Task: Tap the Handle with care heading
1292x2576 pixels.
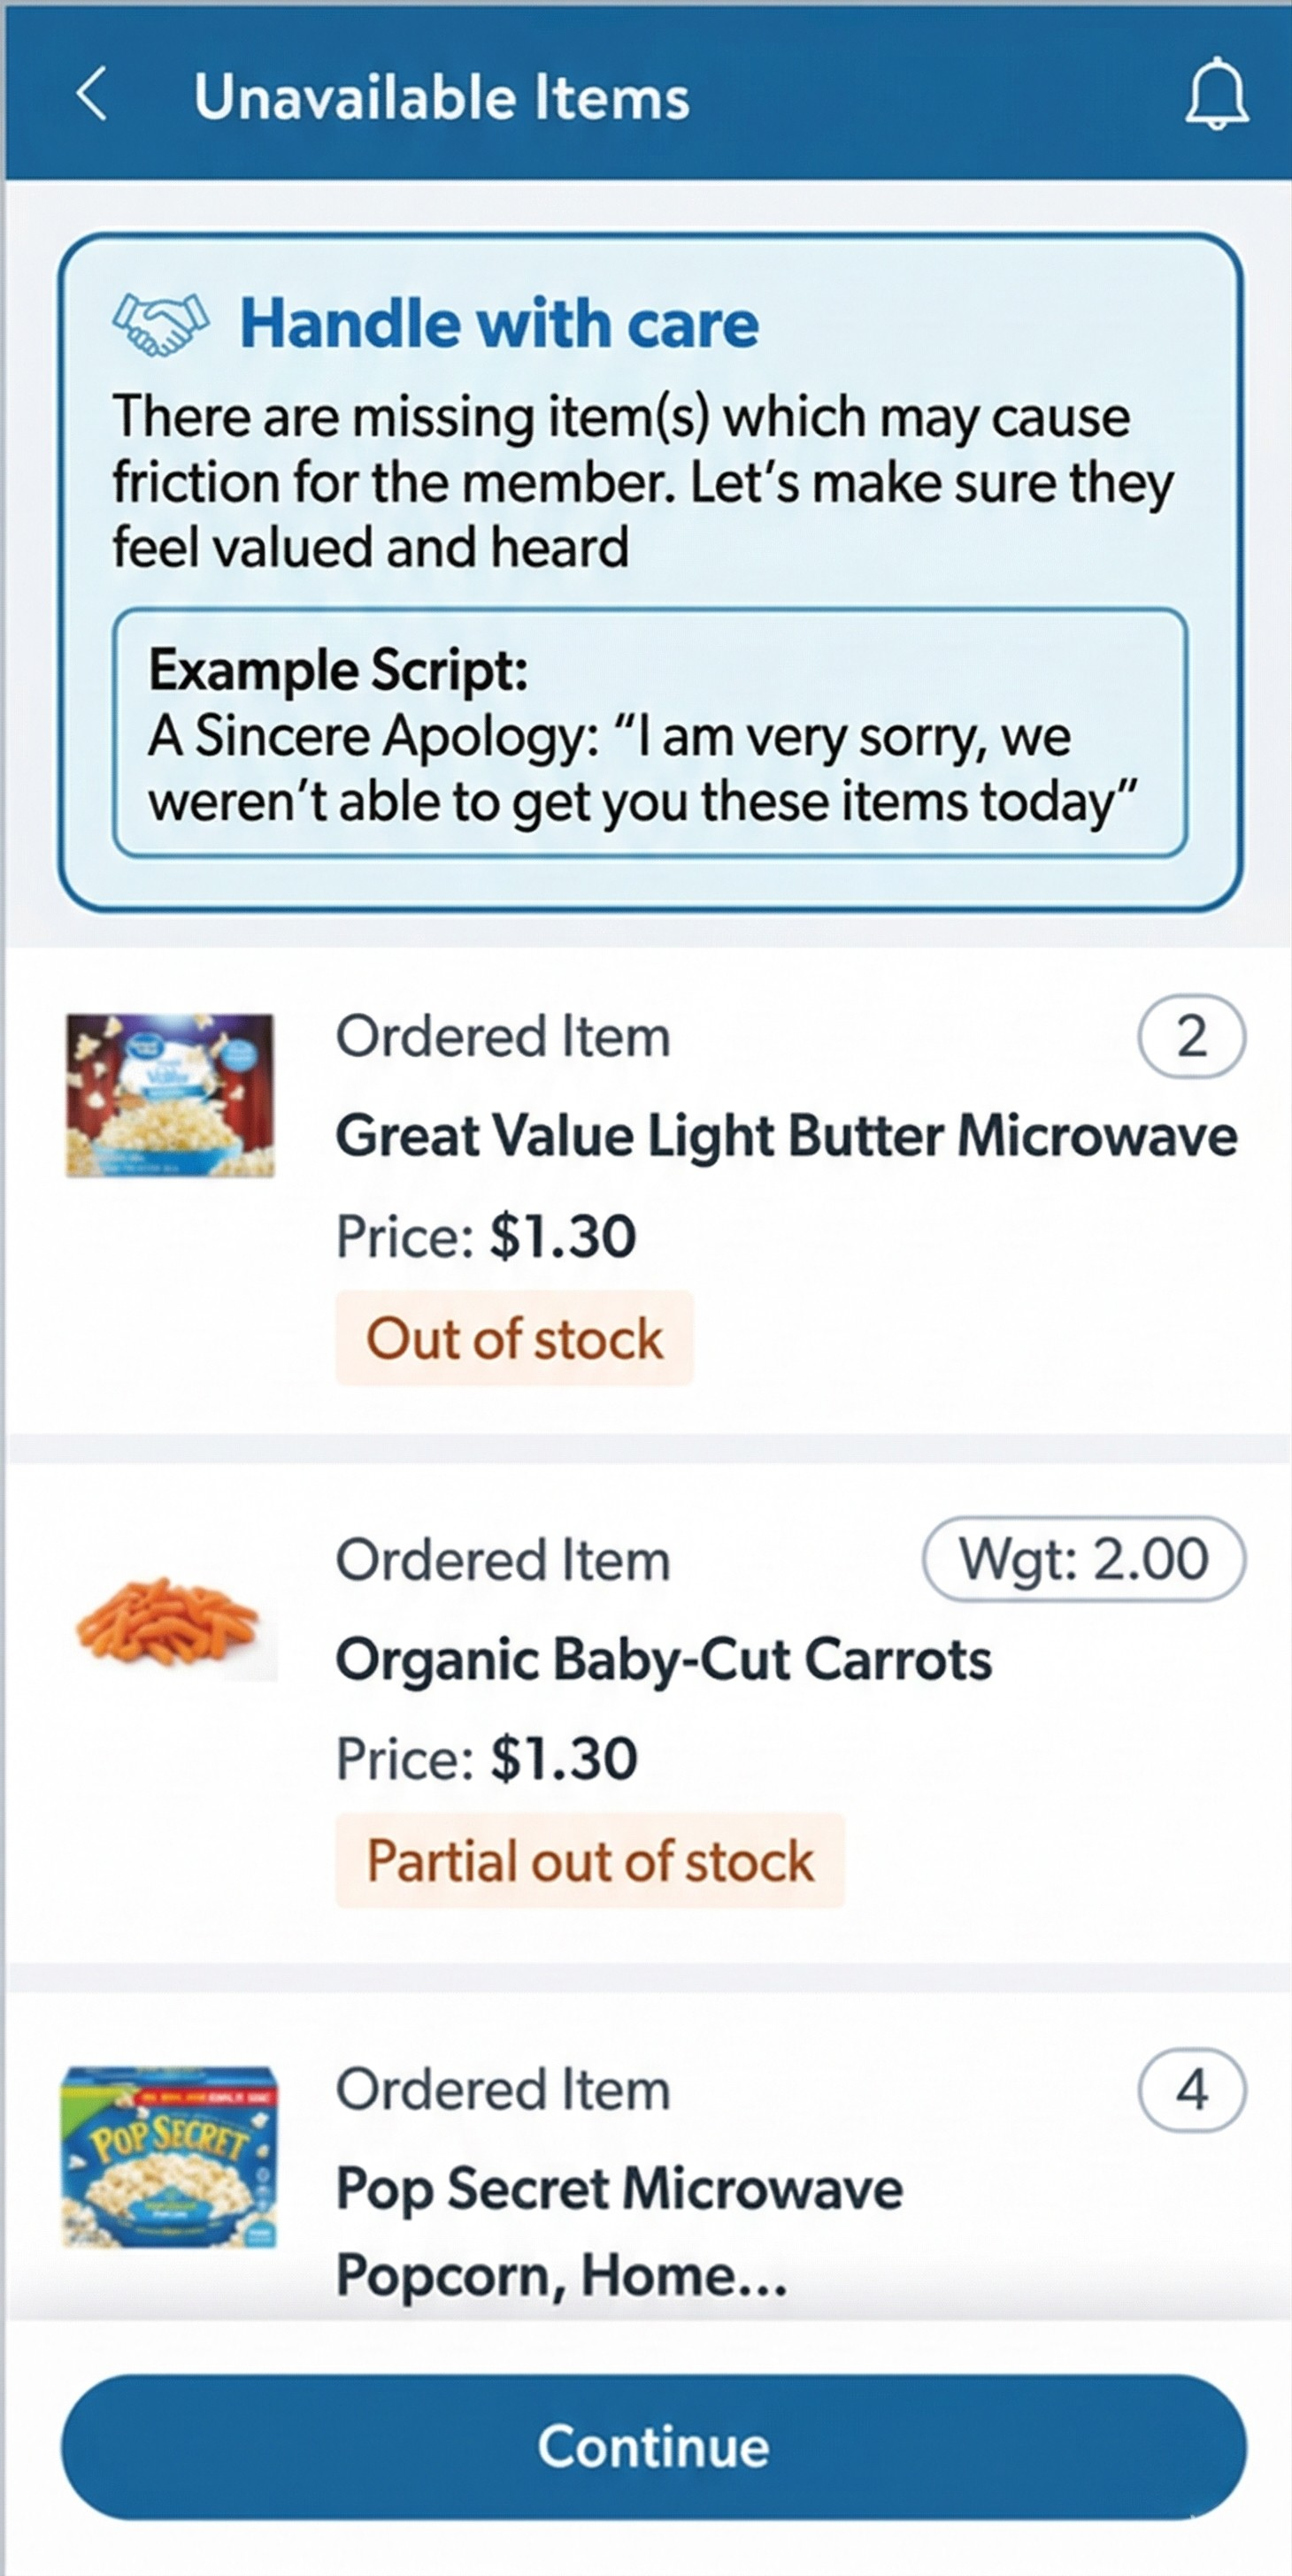Action: [x=499, y=324]
